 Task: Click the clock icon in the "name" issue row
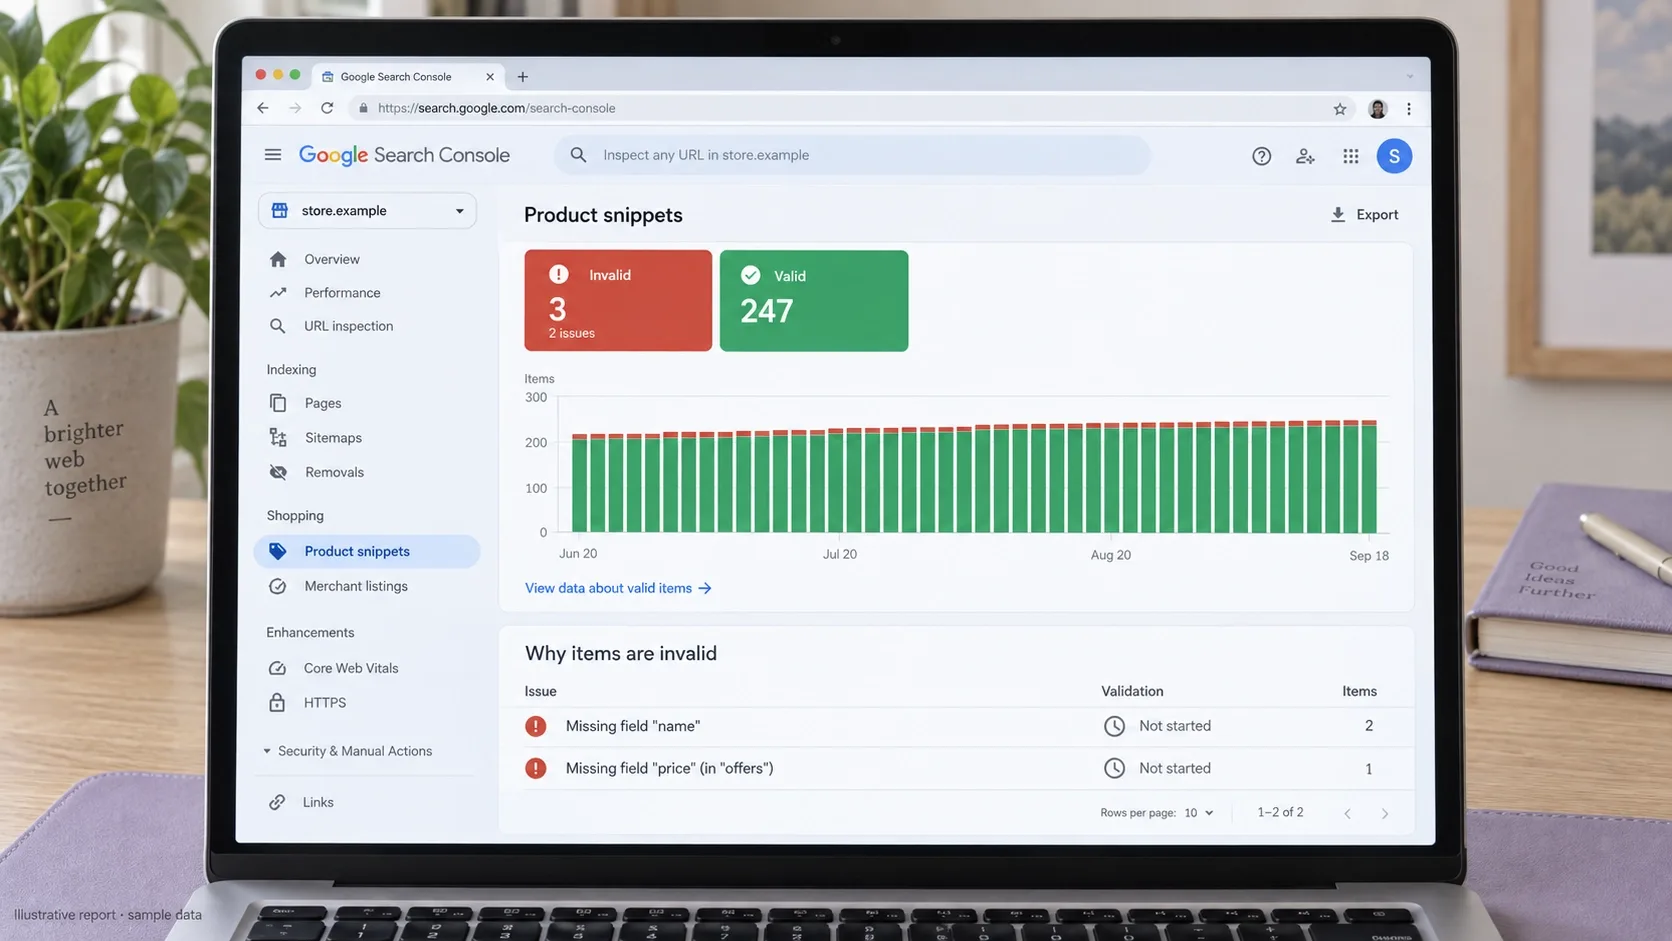[x=1114, y=726]
